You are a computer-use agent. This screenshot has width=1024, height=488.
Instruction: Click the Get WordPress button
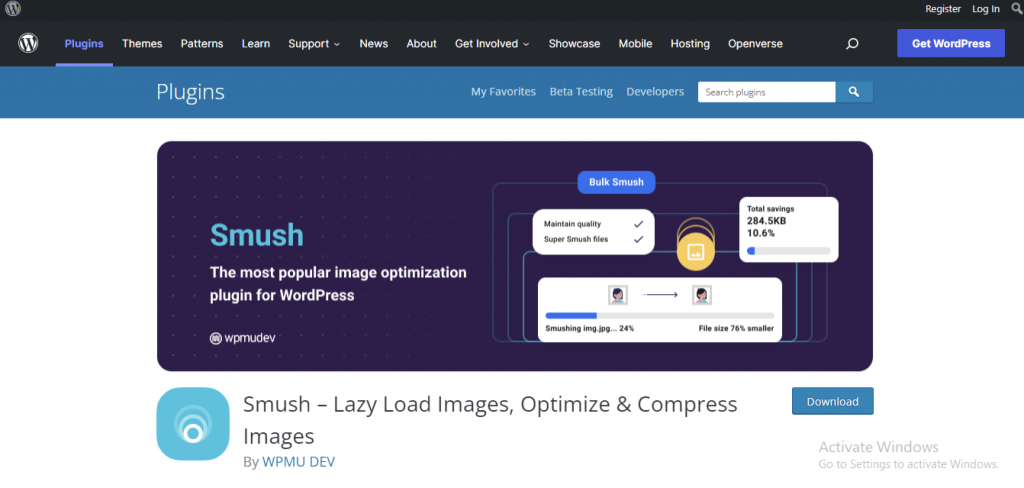click(951, 43)
